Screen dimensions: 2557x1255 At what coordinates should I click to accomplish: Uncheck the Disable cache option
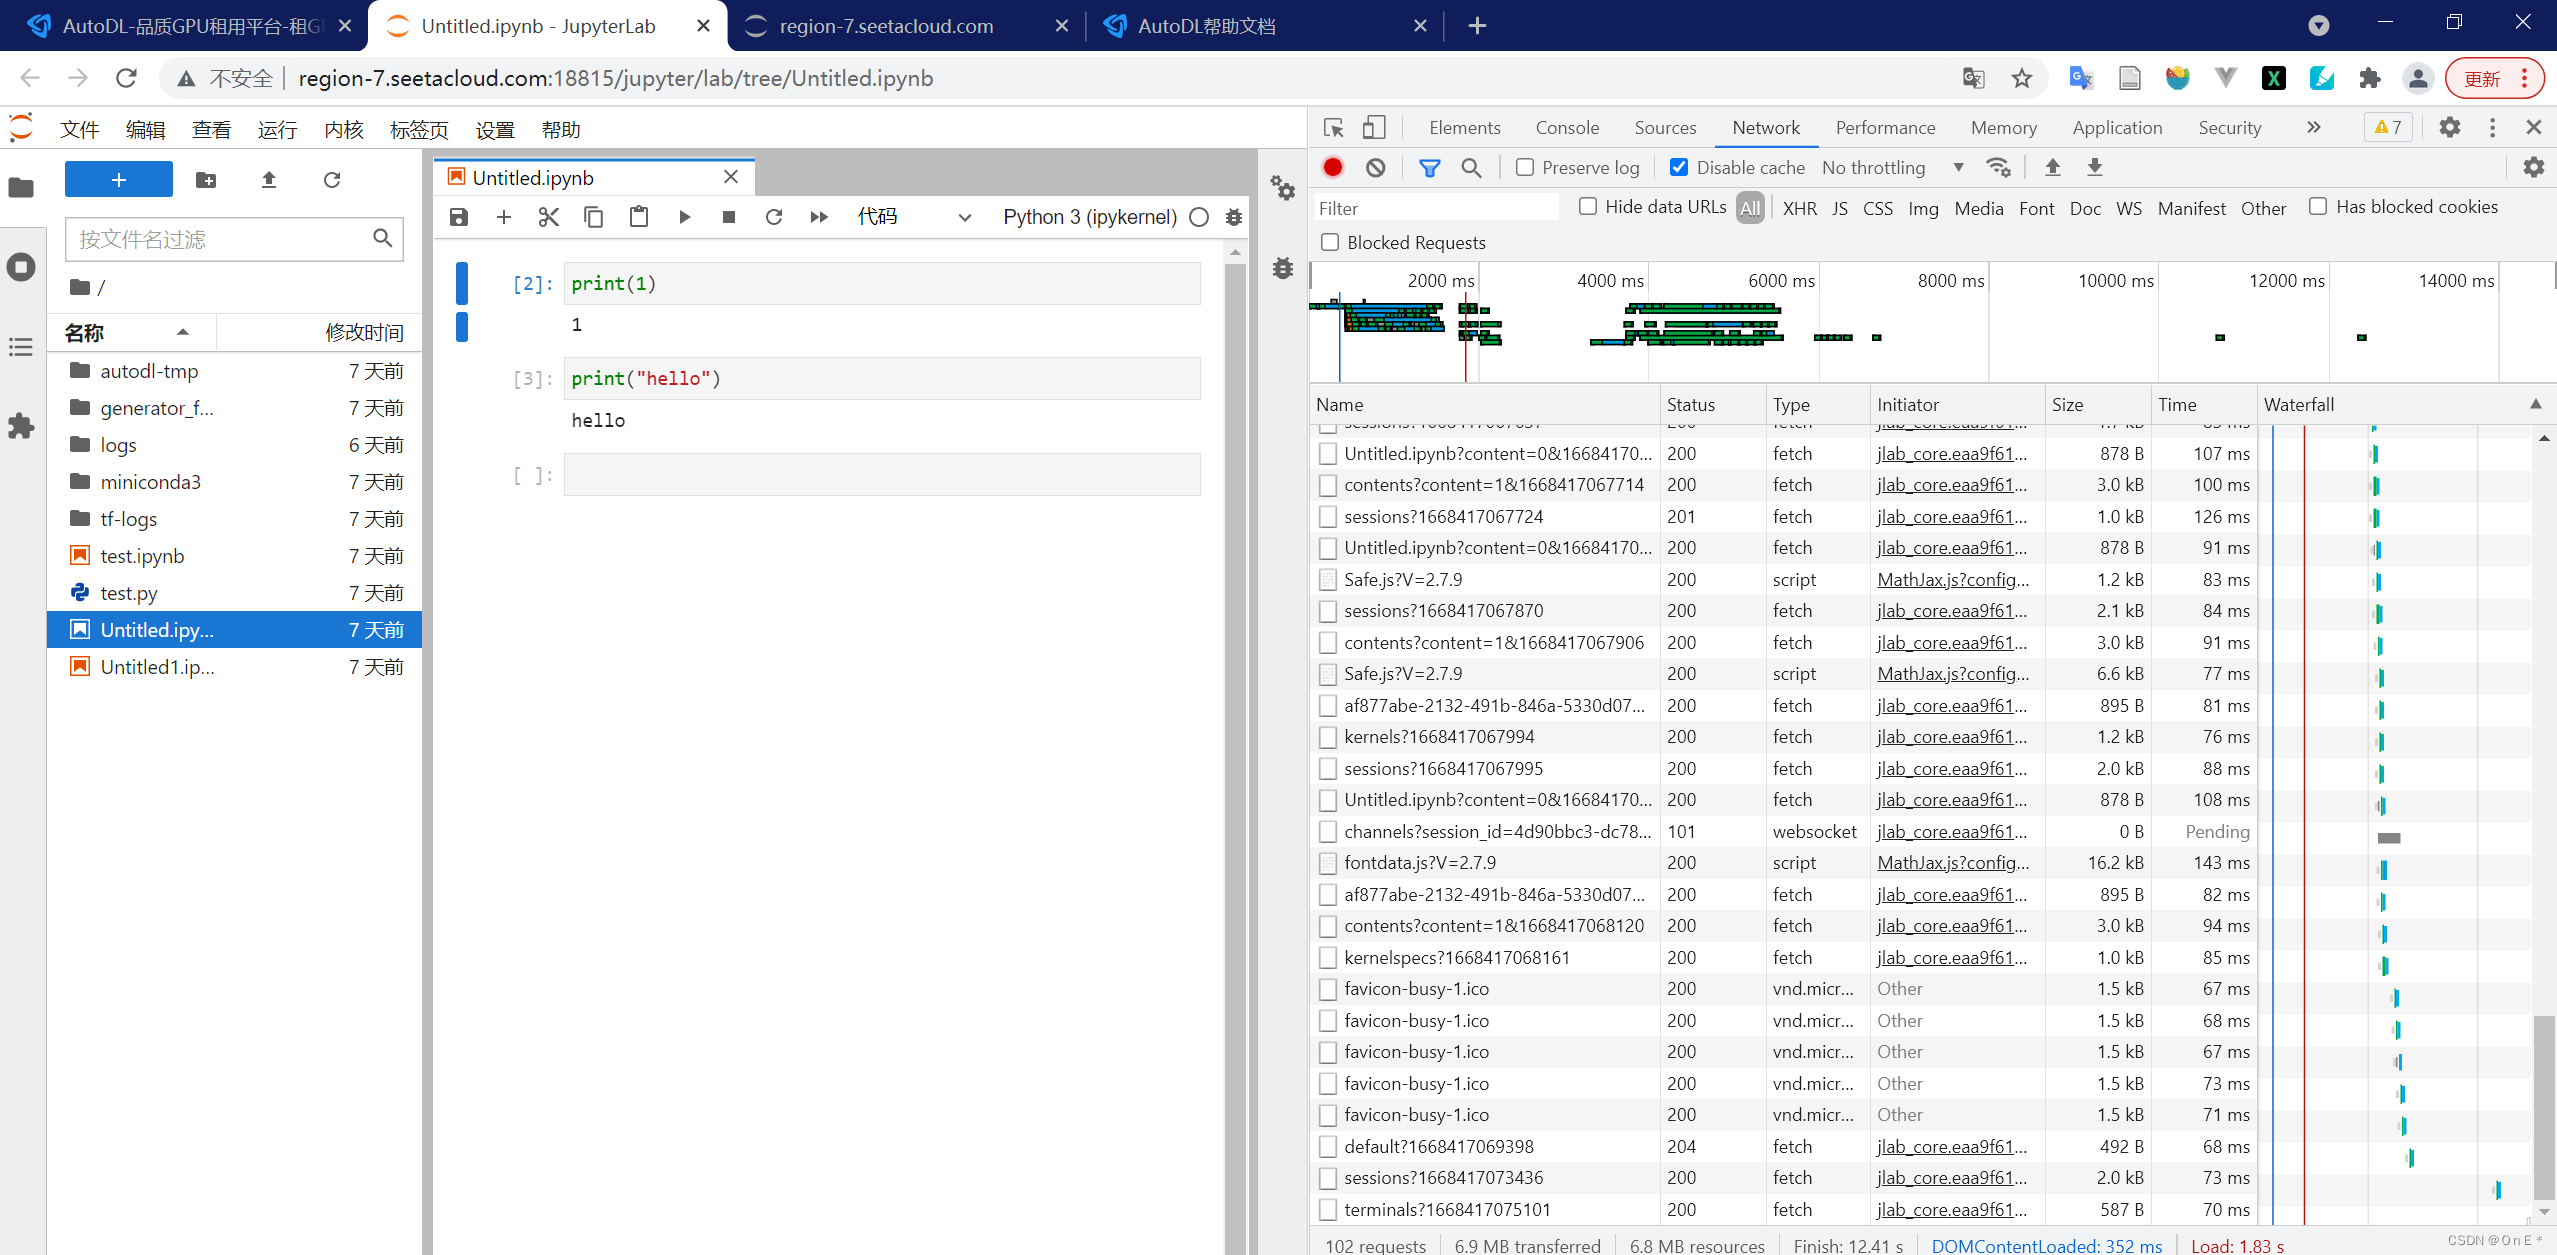coord(1680,167)
